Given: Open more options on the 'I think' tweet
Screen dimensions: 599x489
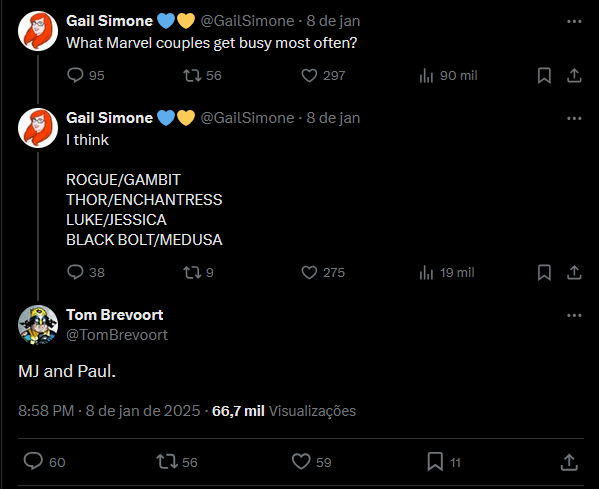Looking at the screenshot, I should point(574,118).
